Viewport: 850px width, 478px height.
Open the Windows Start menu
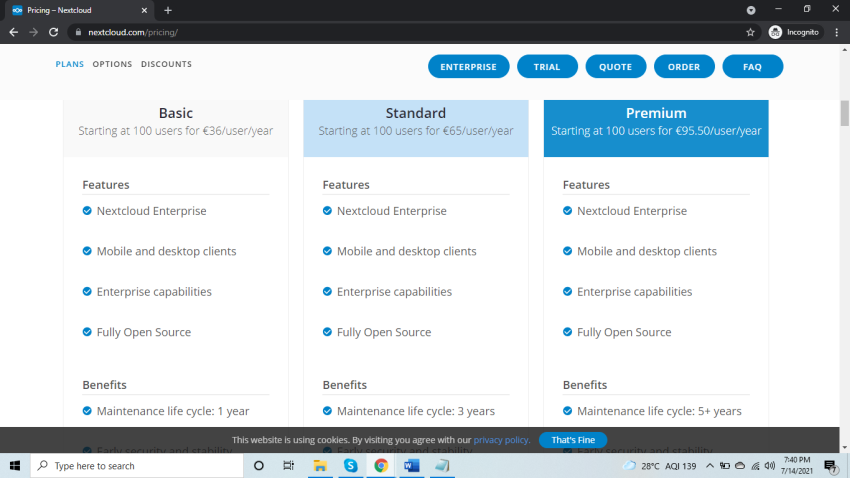pos(15,466)
